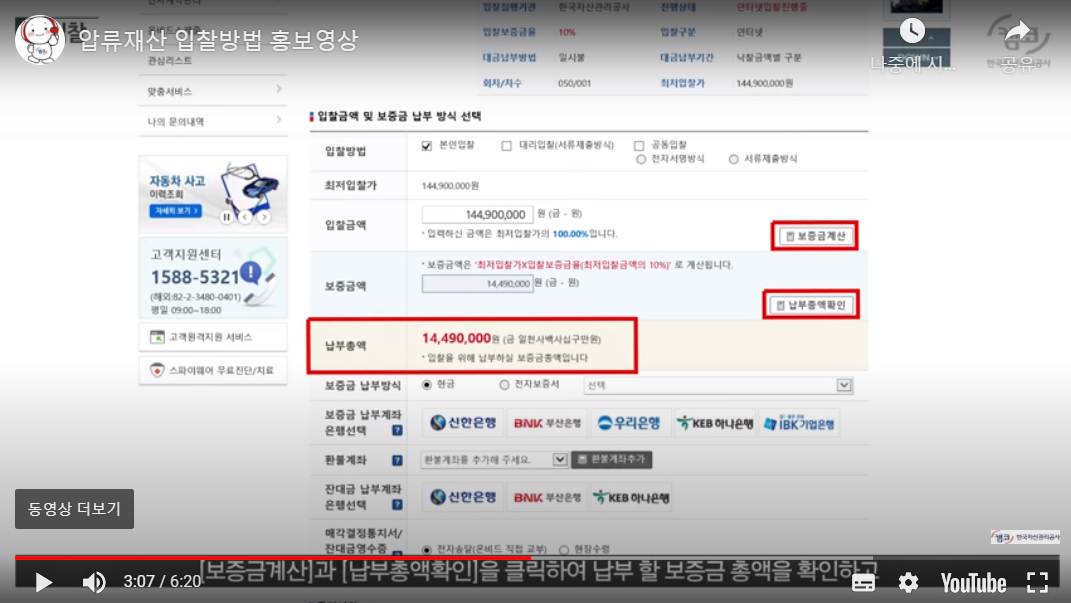Select 우리은행 for 보증금 납부계좌
The width and height of the screenshot is (1071, 603).
click(x=629, y=423)
